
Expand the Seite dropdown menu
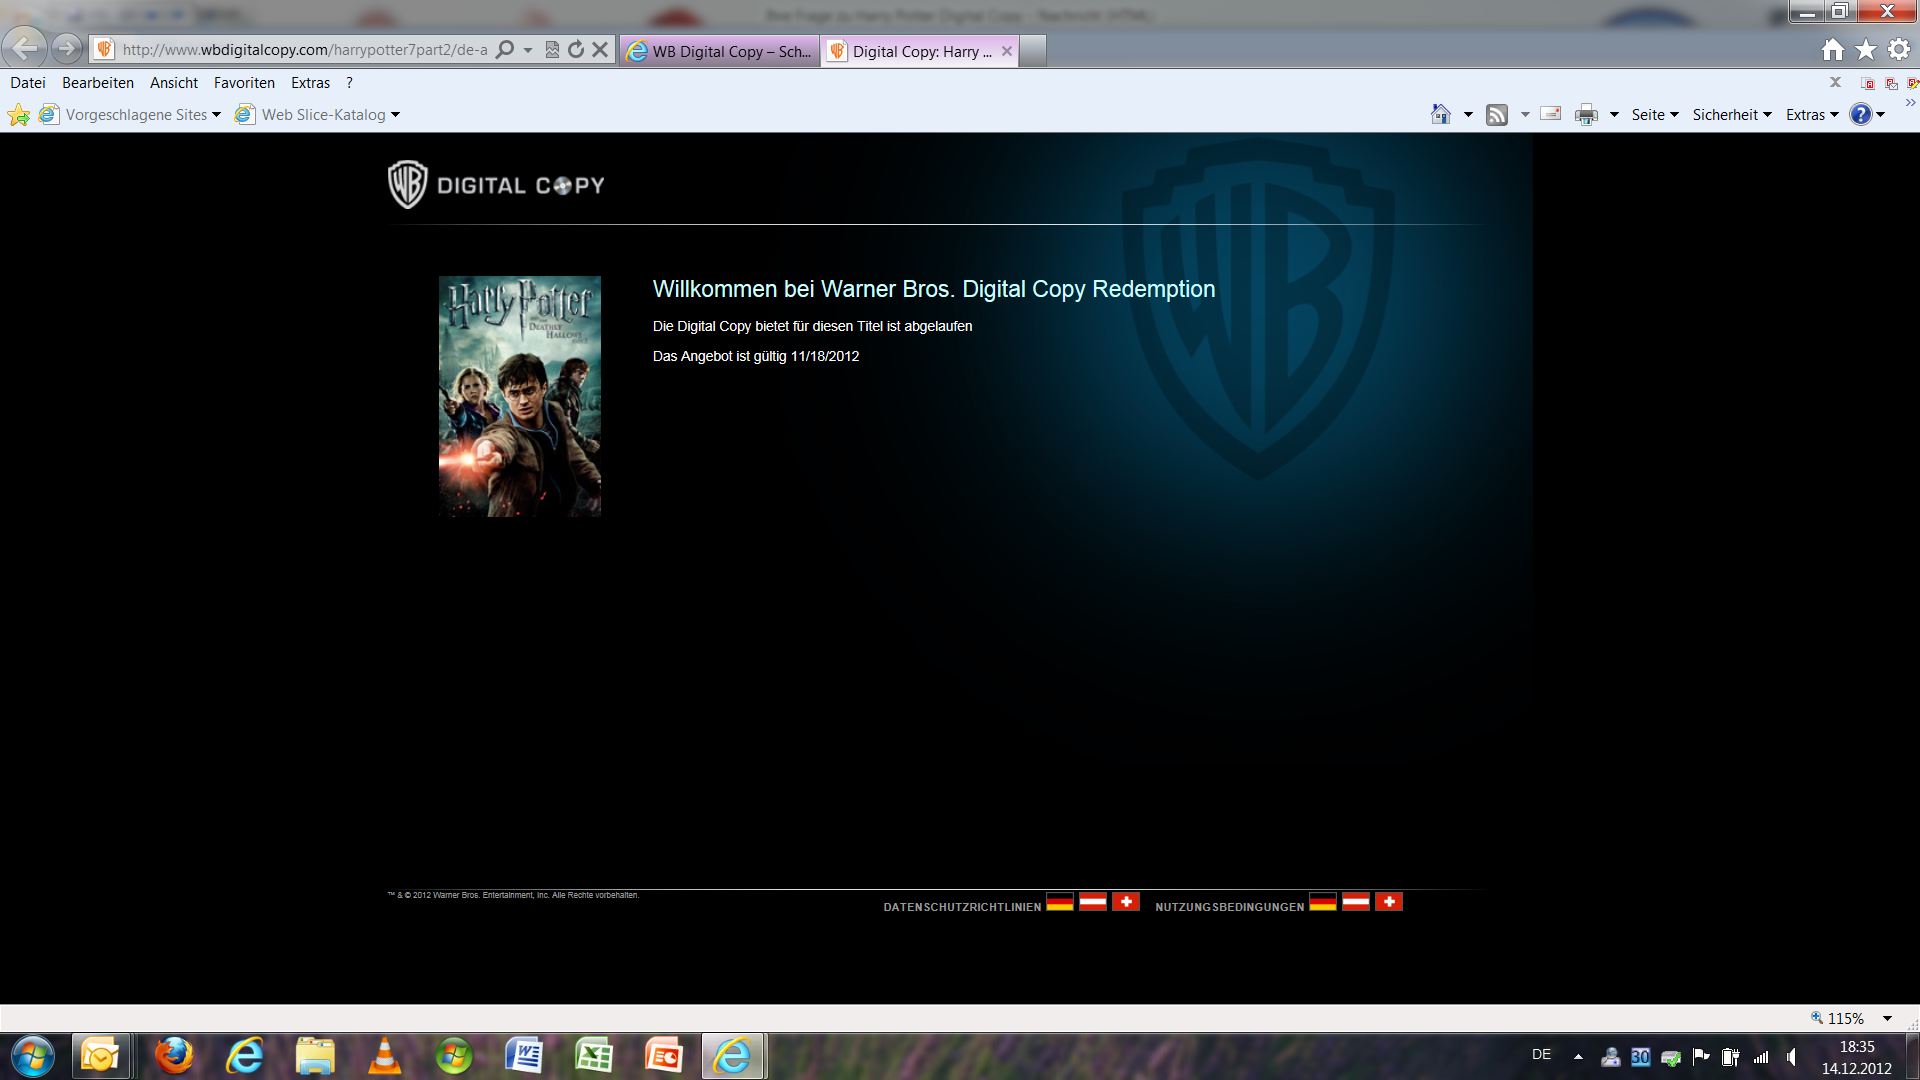[1654, 115]
